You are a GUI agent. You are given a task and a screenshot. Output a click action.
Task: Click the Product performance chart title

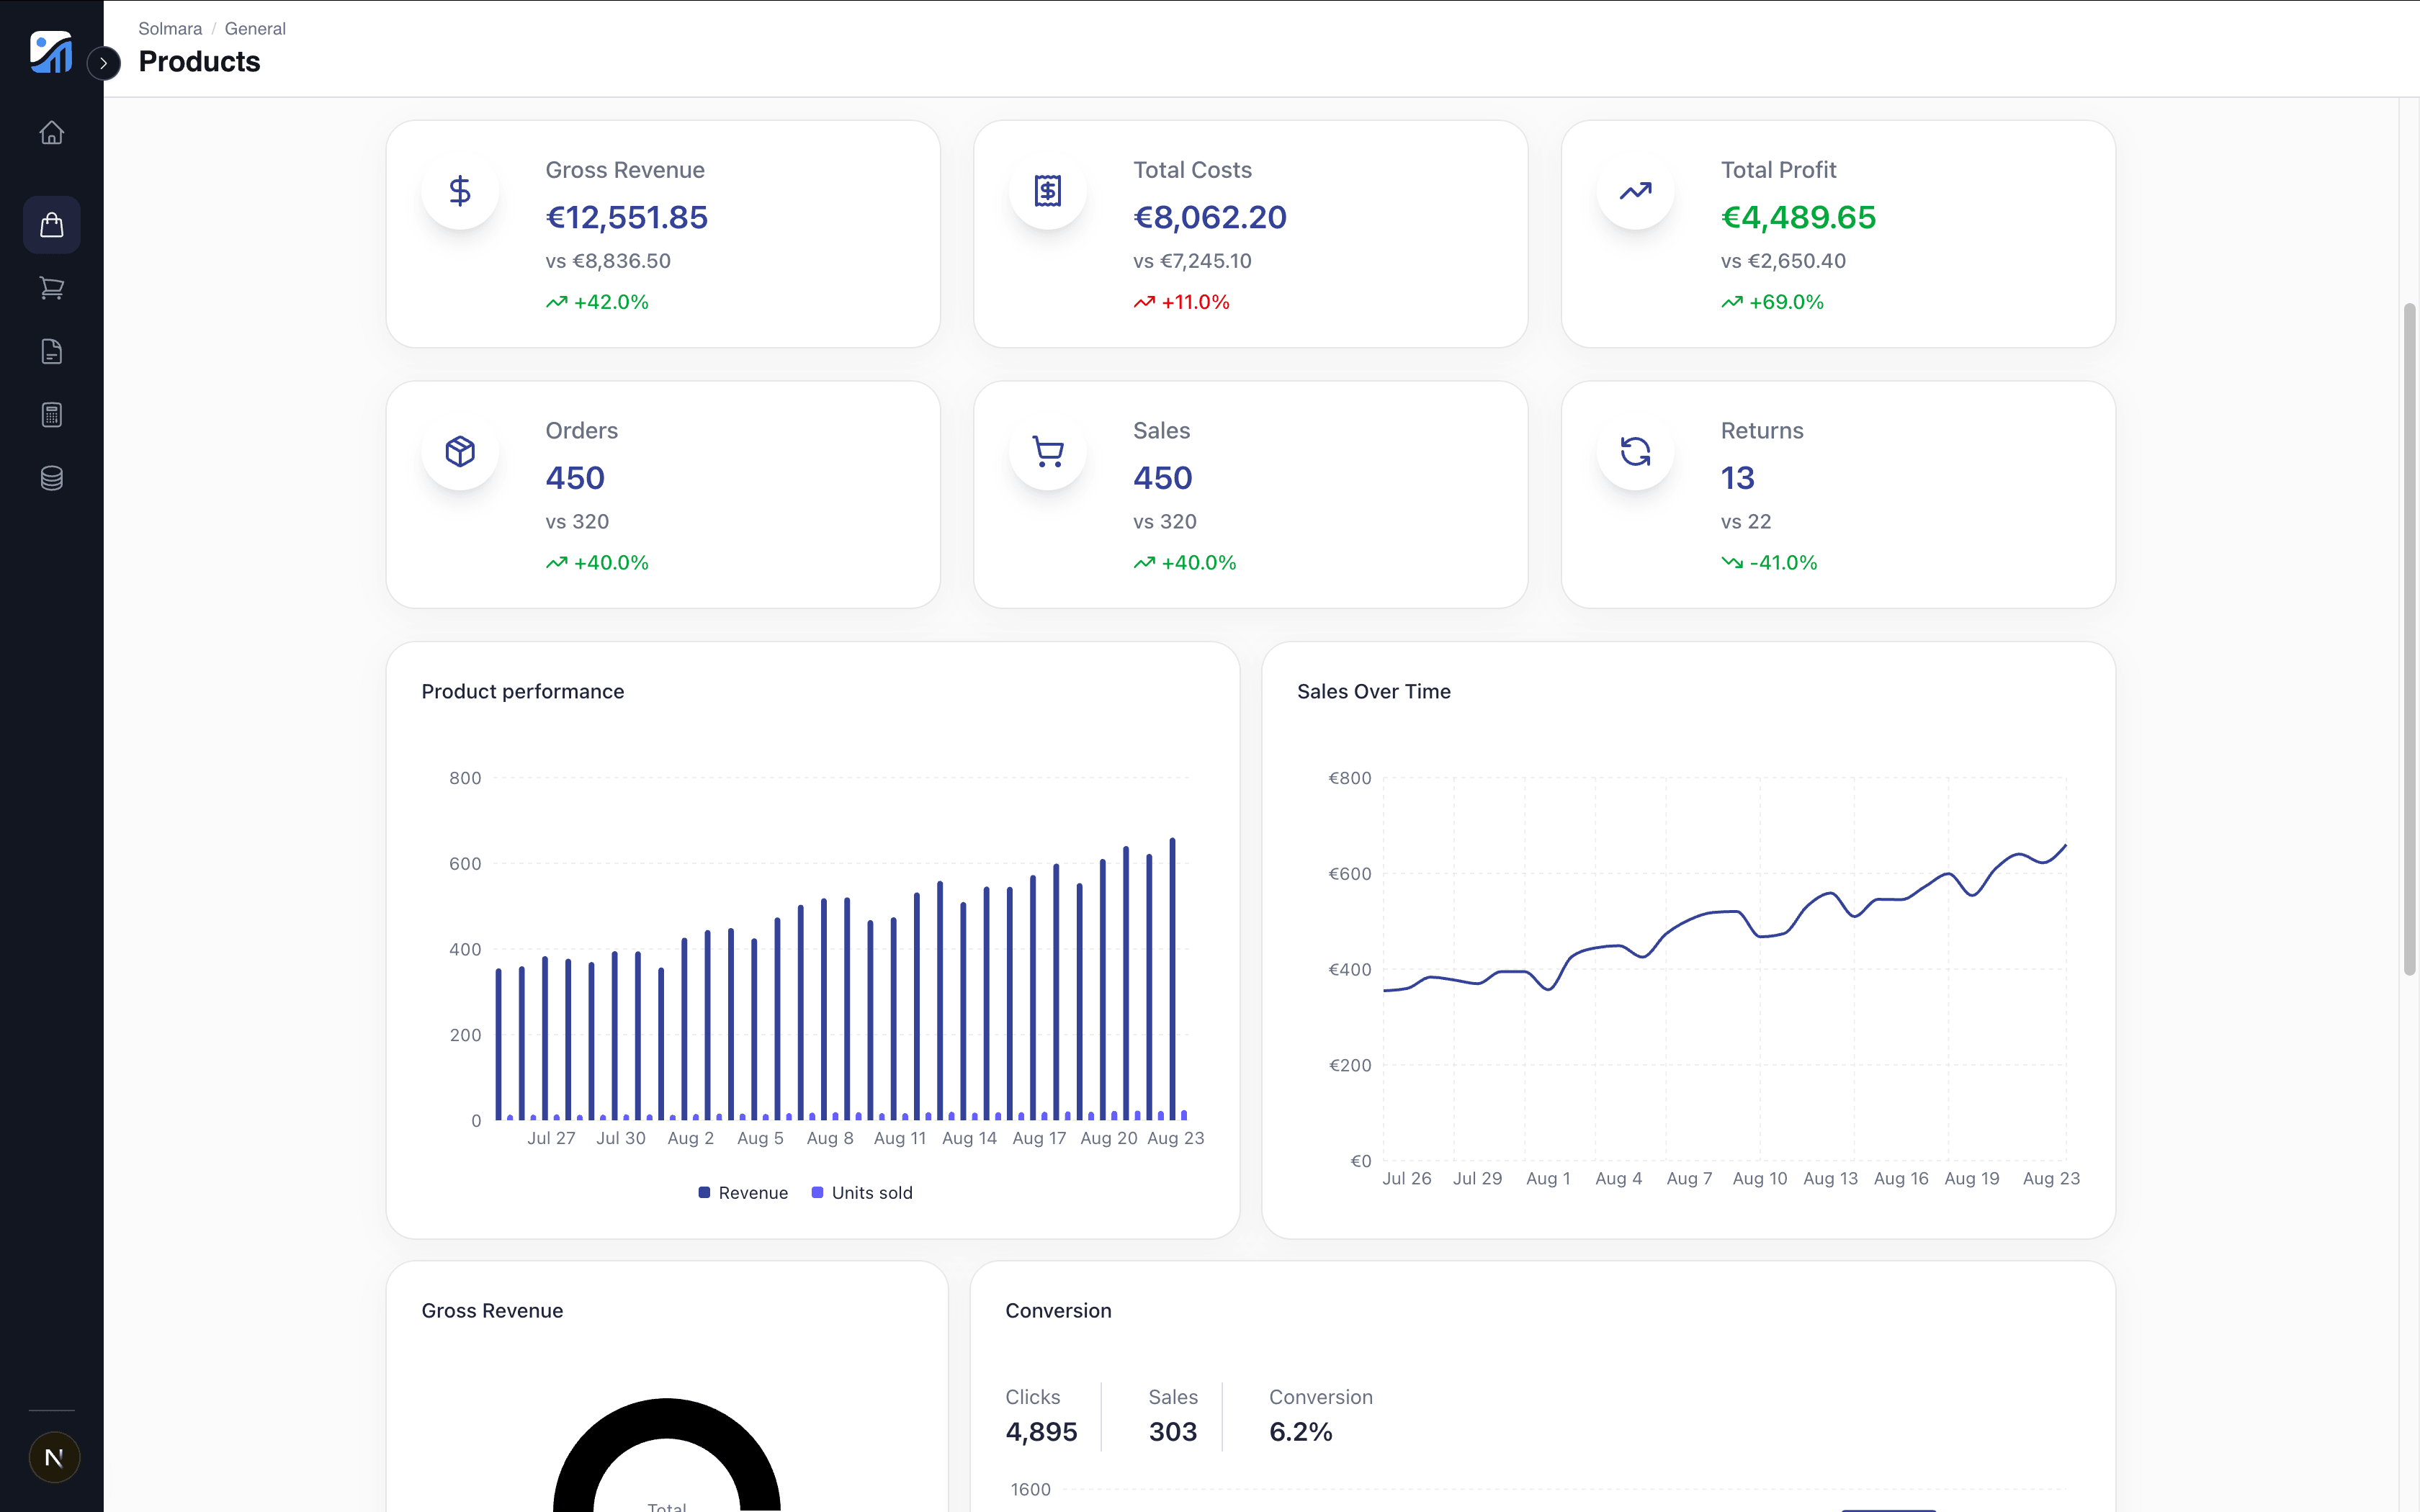point(523,691)
